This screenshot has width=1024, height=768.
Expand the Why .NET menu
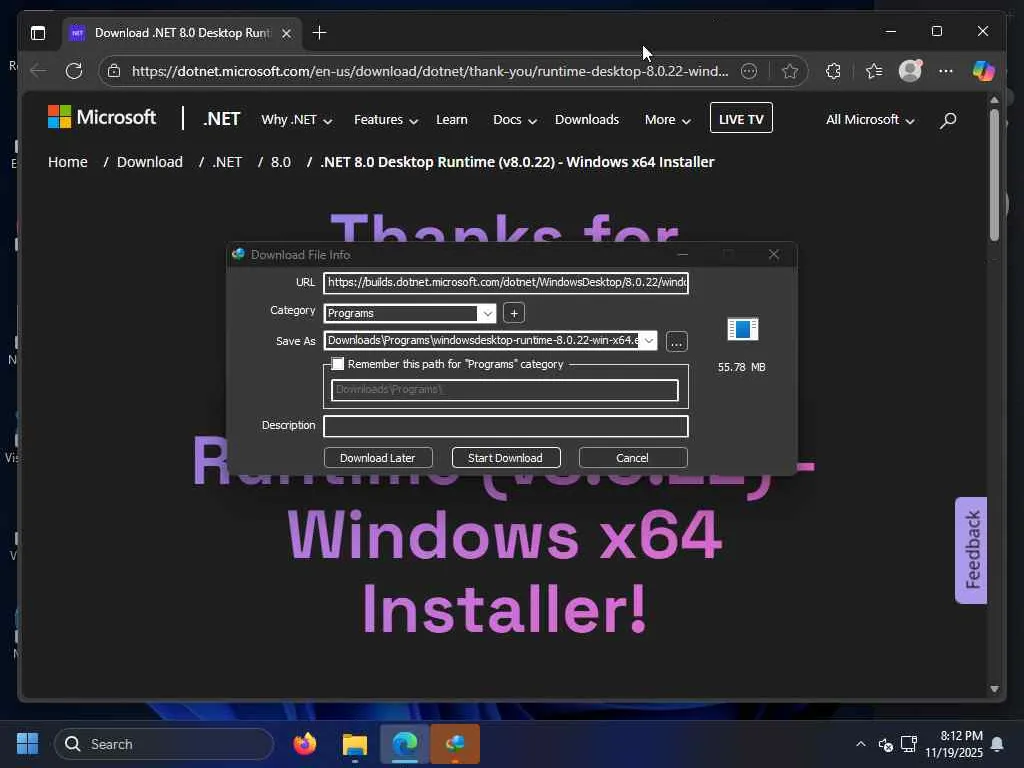click(296, 120)
